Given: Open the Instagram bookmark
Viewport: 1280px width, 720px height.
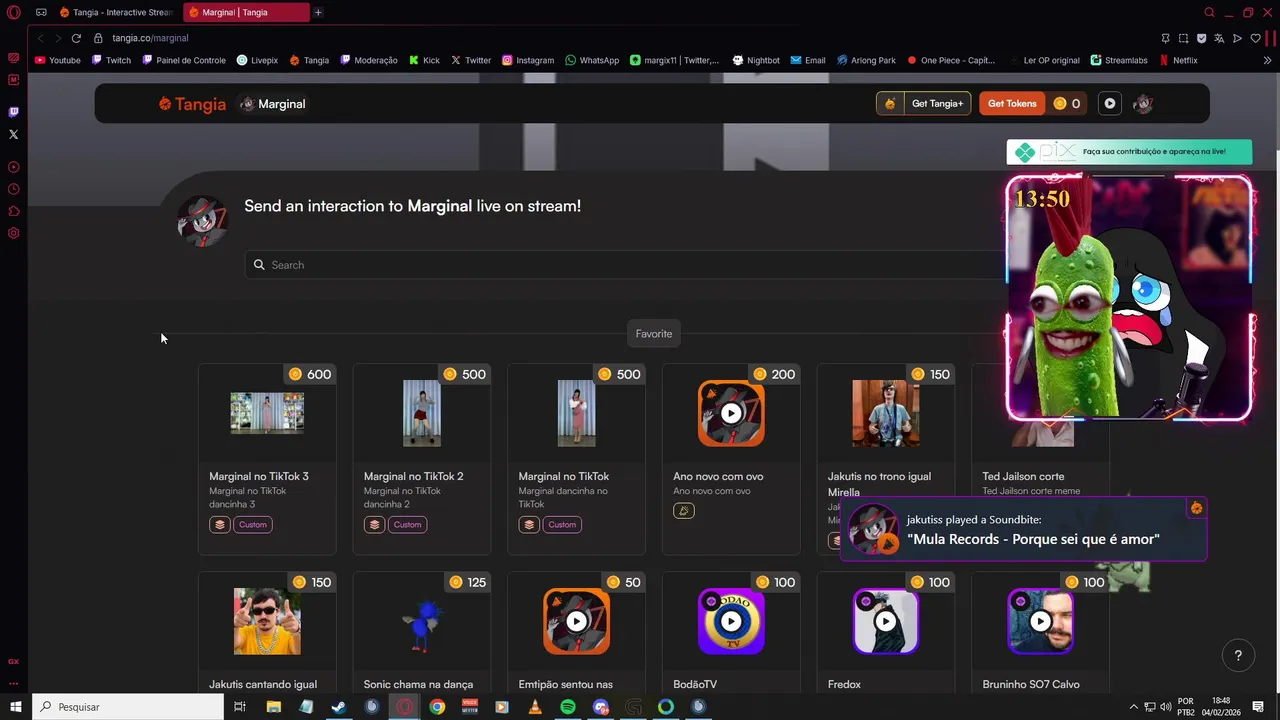Looking at the screenshot, I should (x=528, y=60).
